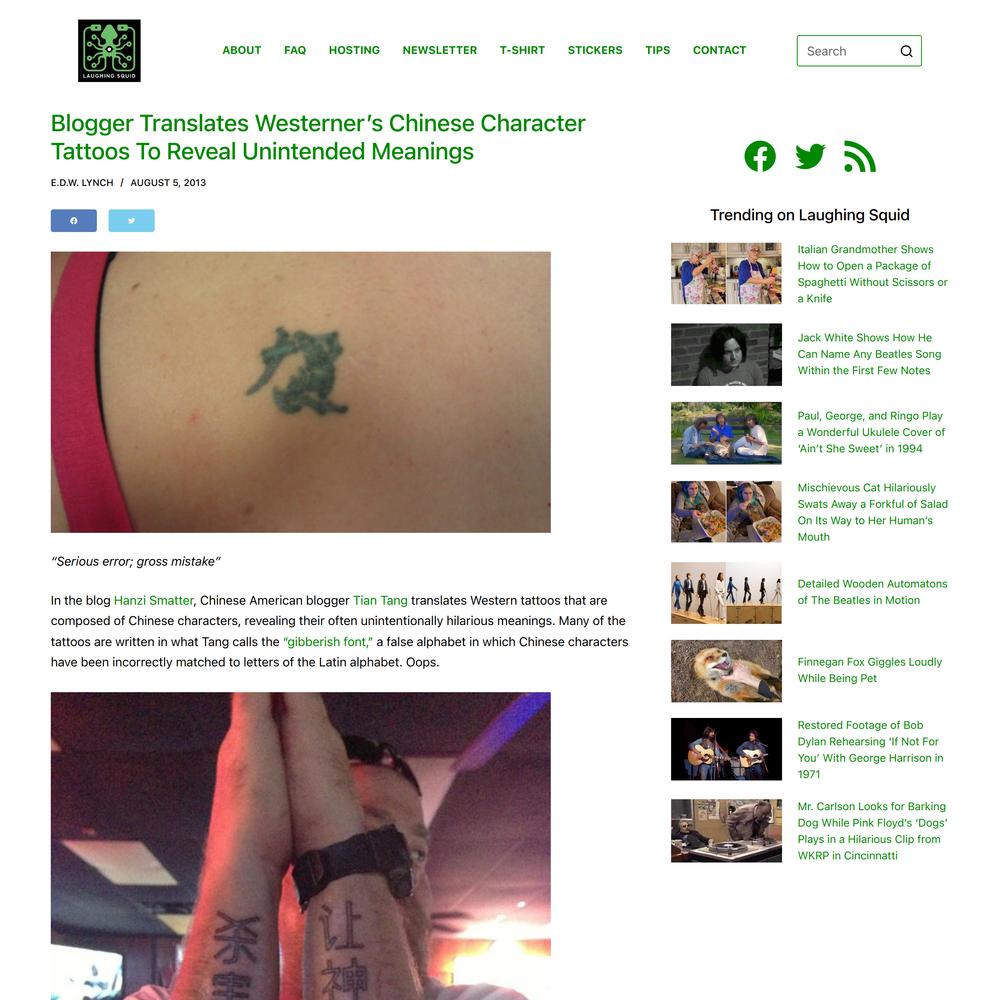Follow the Hanzi Smatter link
1000x1000 pixels.
click(154, 600)
